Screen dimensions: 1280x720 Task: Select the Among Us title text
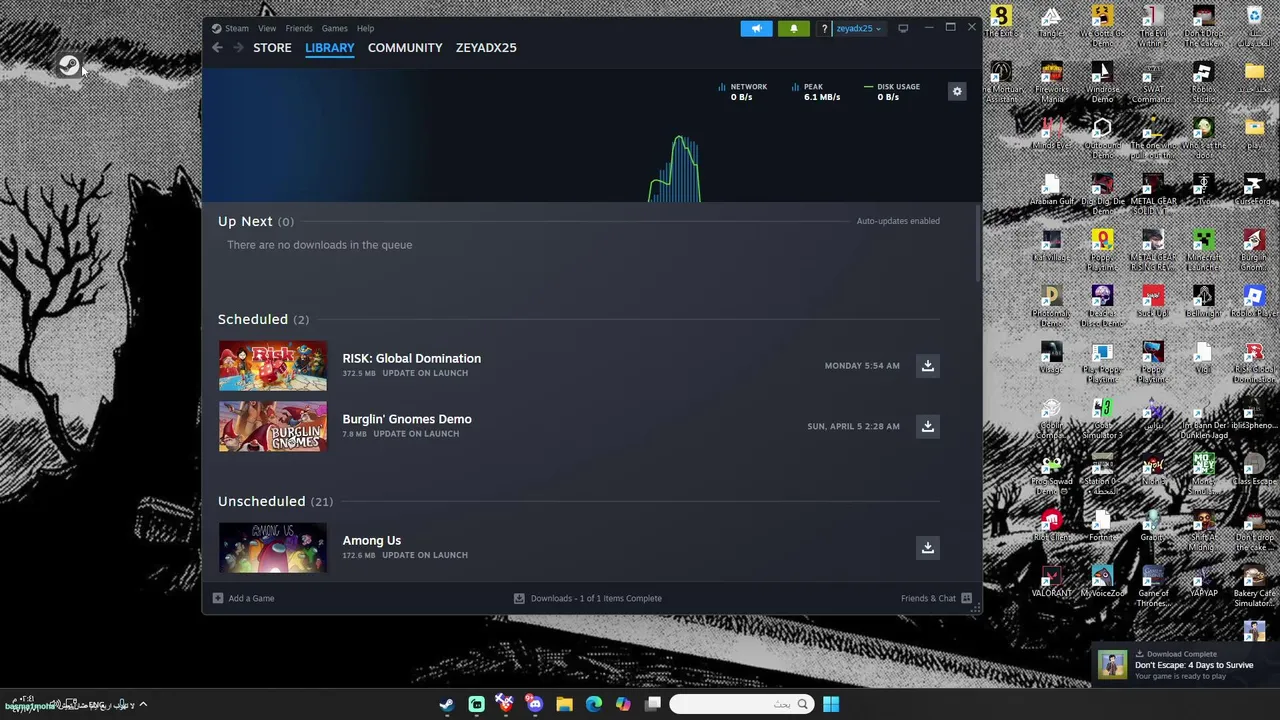coord(372,540)
